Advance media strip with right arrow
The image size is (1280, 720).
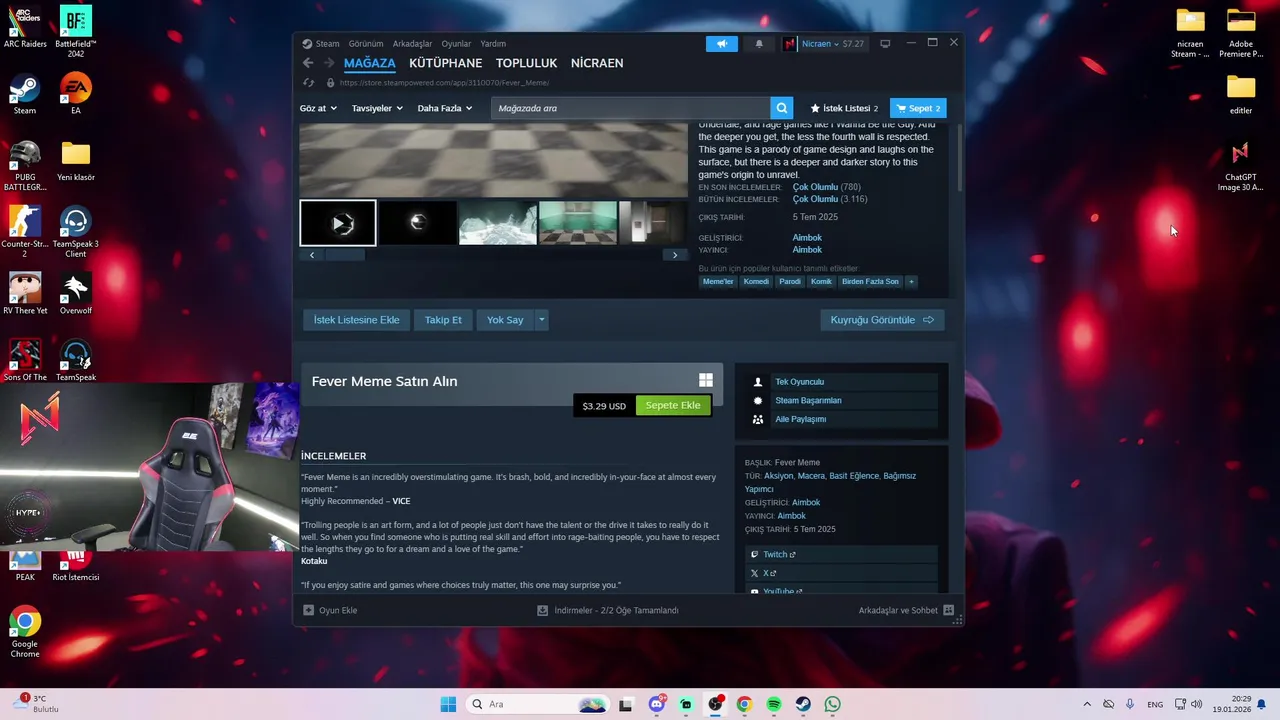[x=675, y=255]
